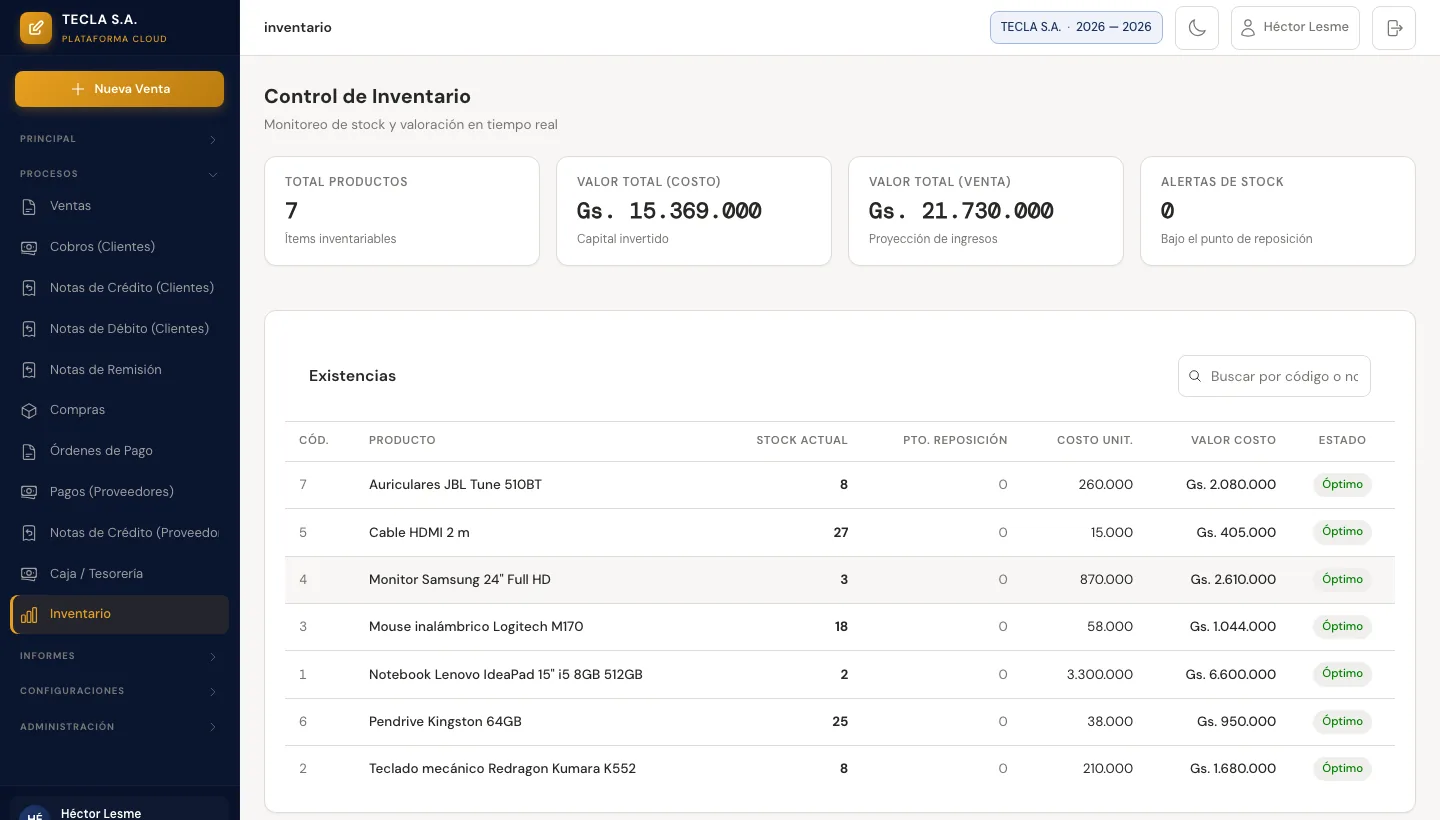Click the Total Productos card

click(x=402, y=211)
